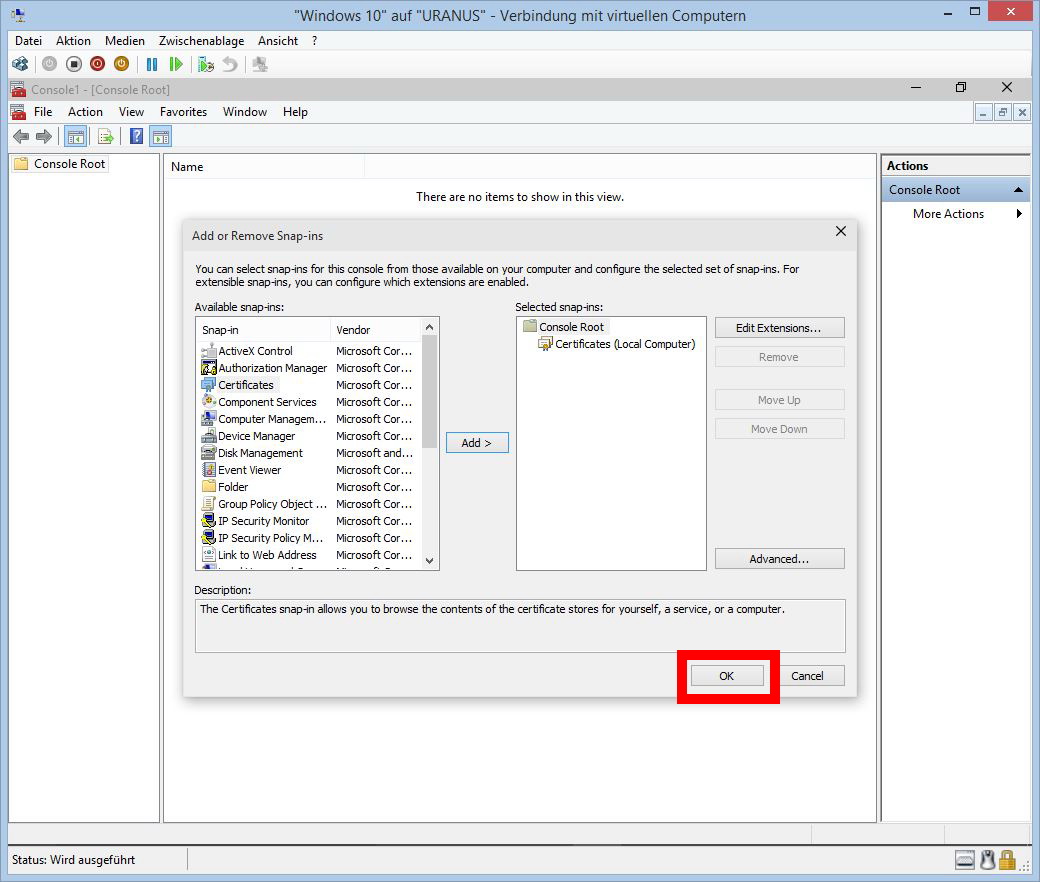
Task: Click the Export List toolbar icon
Action: click(106, 137)
